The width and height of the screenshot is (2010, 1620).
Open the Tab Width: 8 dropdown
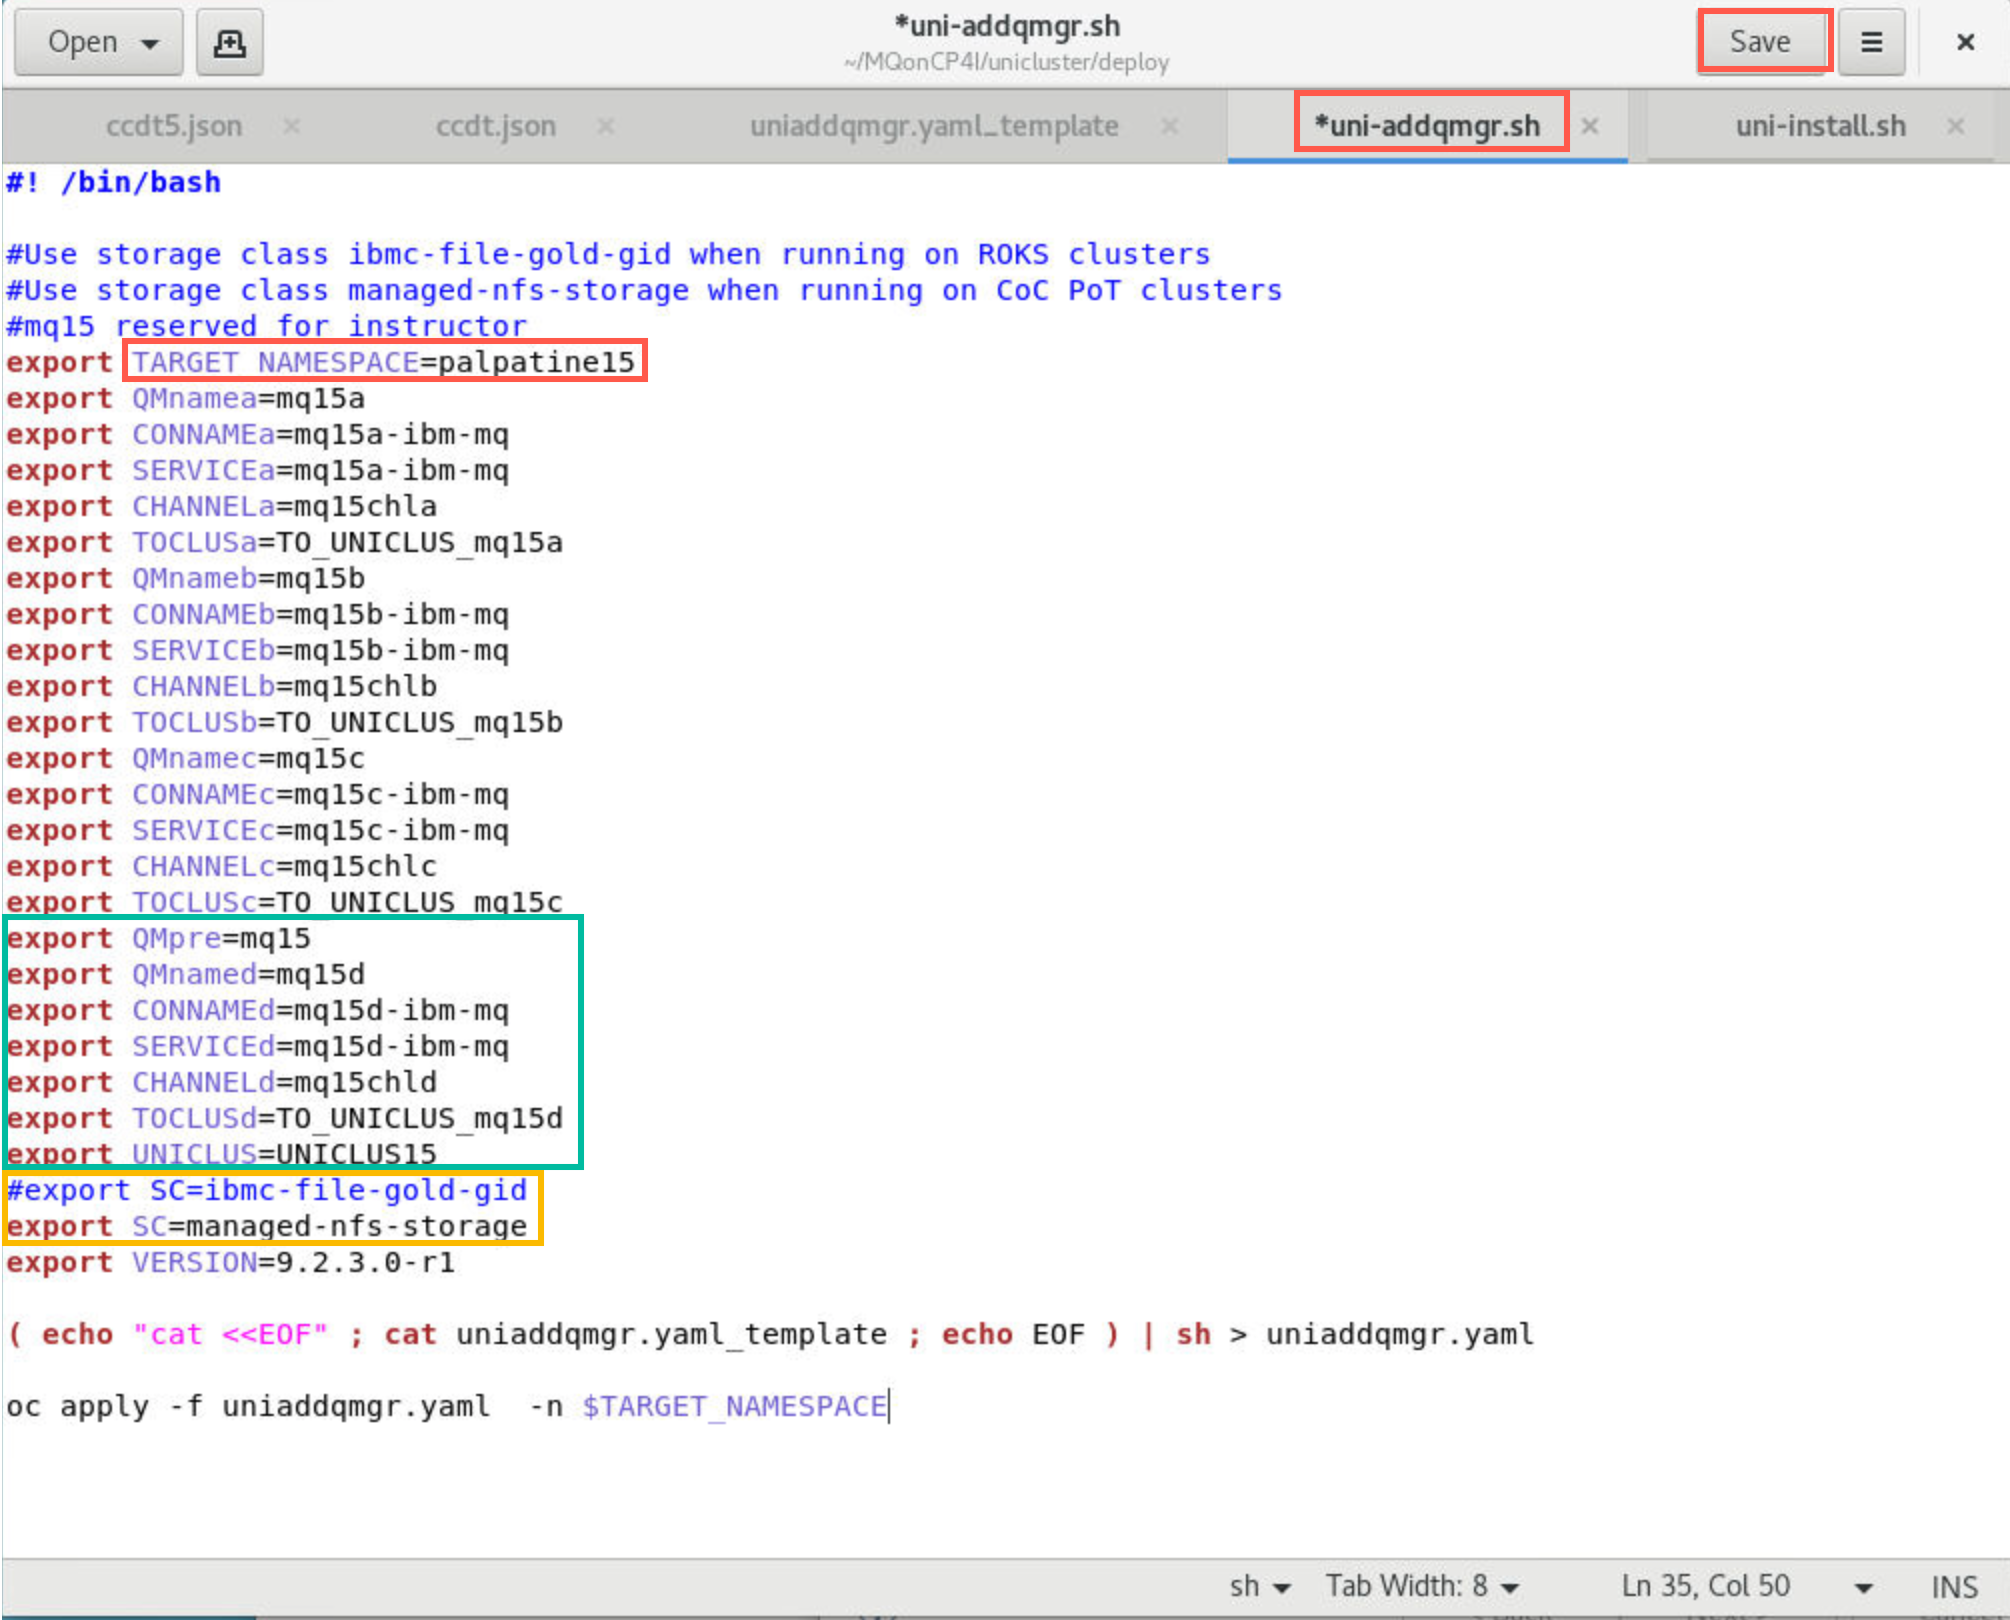coord(1422,1586)
